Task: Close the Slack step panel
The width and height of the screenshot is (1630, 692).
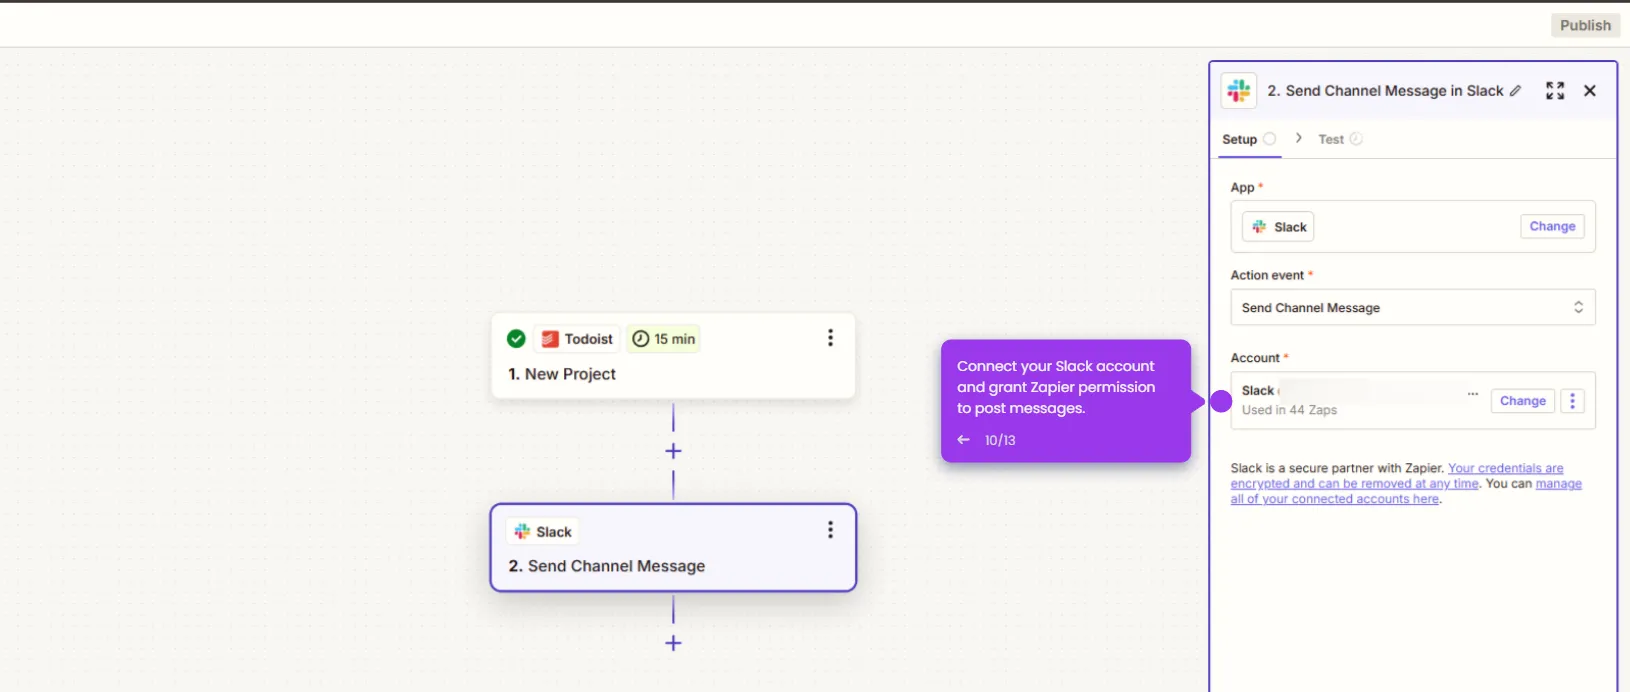Action: click(x=1590, y=91)
